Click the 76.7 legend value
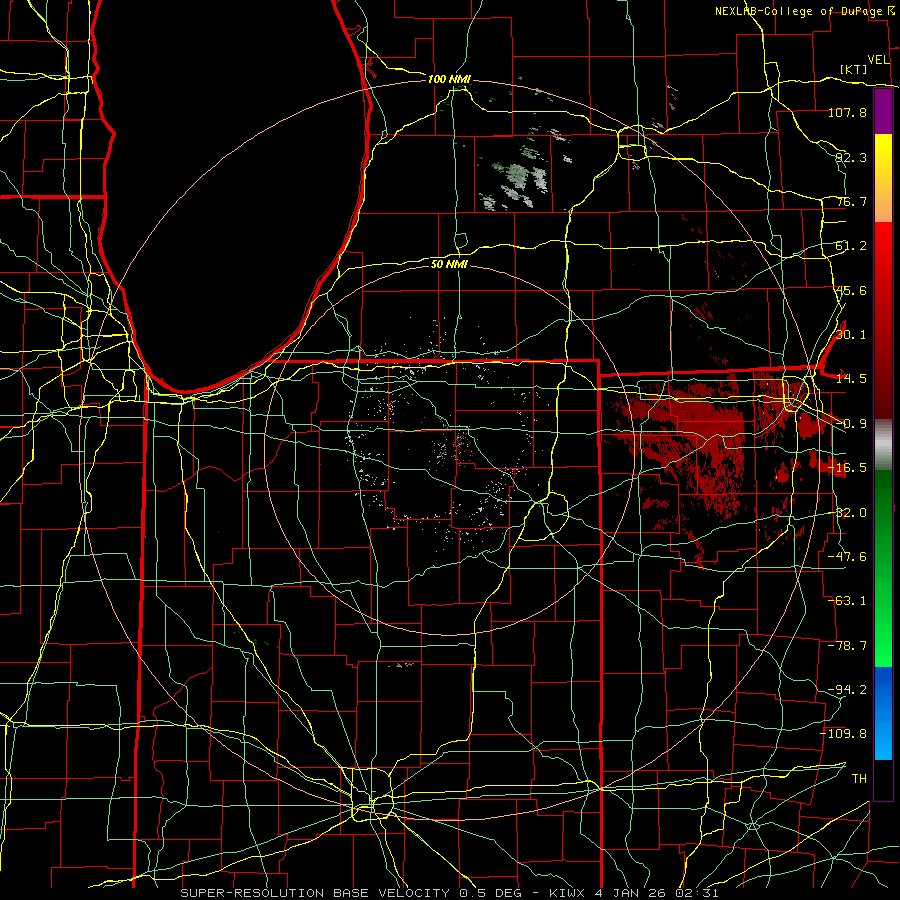 click(x=851, y=201)
